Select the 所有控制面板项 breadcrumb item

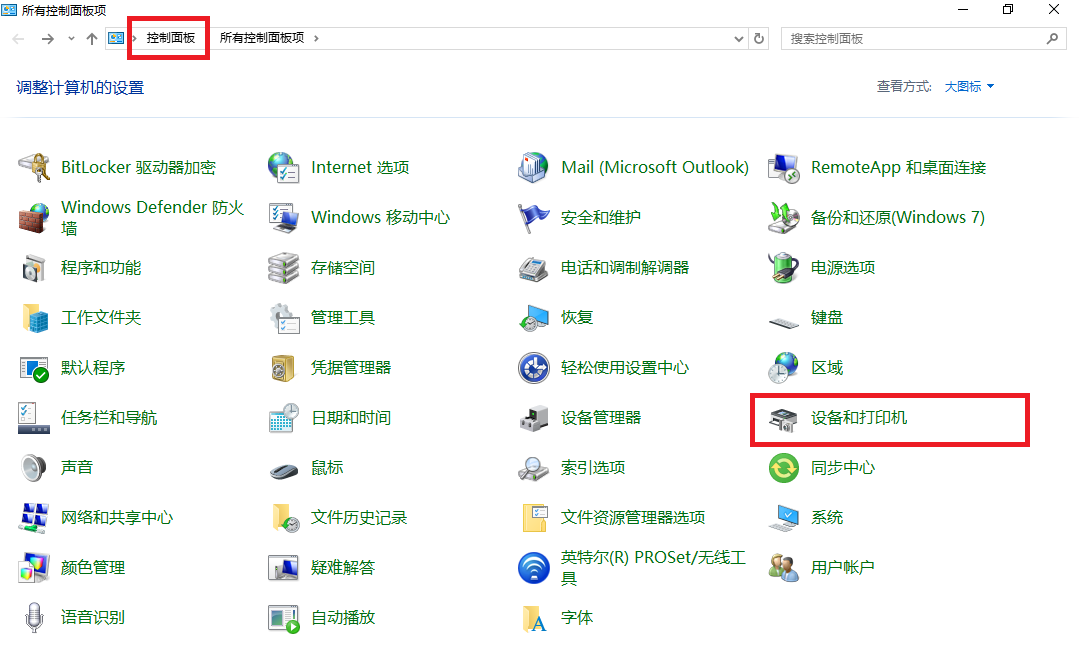coord(261,38)
